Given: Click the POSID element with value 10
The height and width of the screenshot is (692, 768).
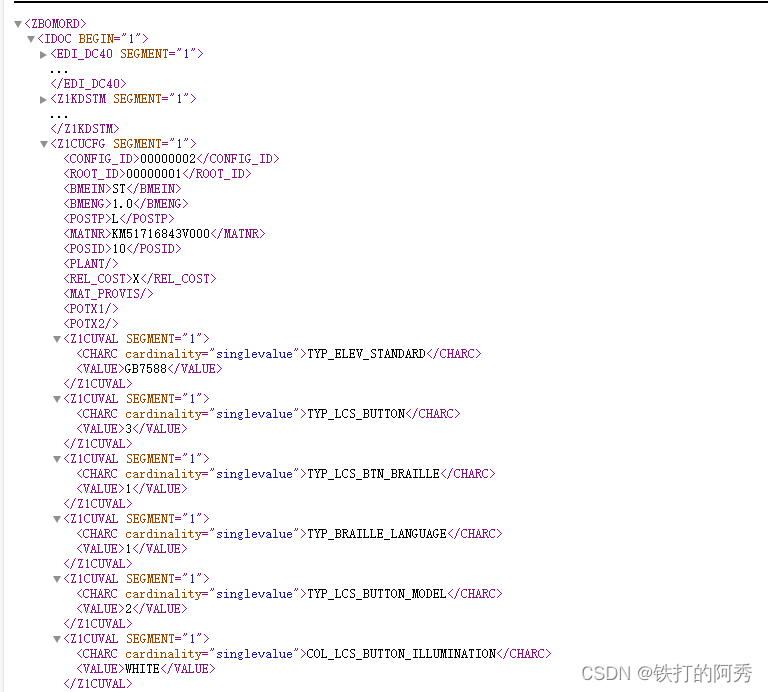Looking at the screenshot, I should point(122,249).
